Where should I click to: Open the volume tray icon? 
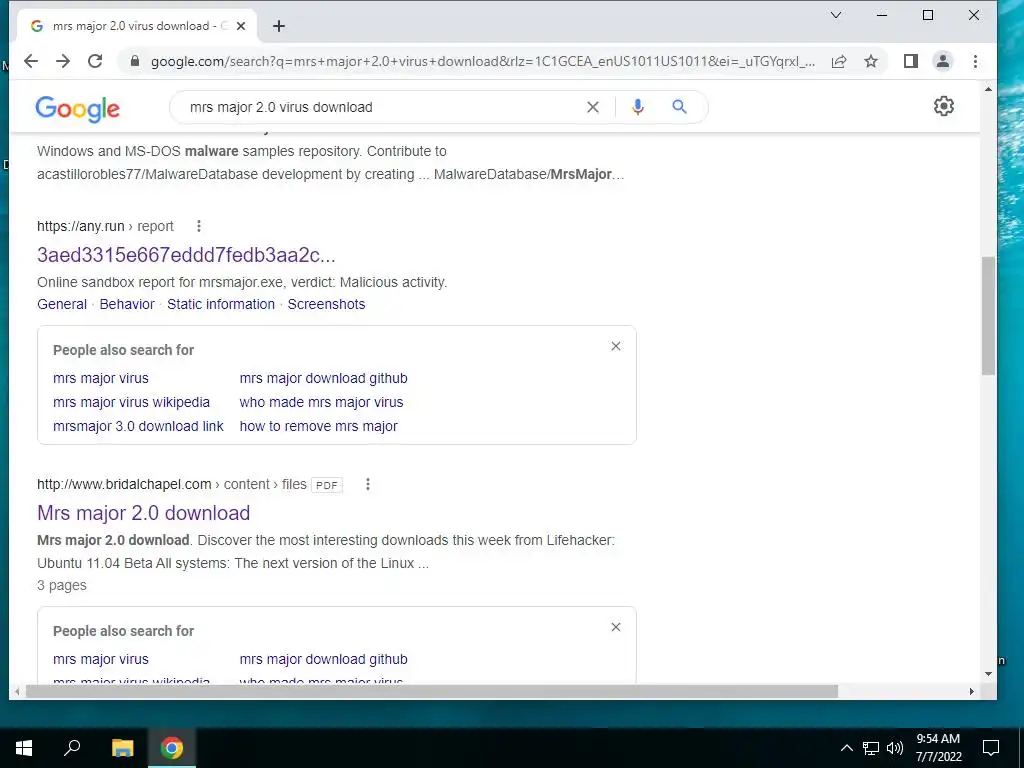coord(895,748)
